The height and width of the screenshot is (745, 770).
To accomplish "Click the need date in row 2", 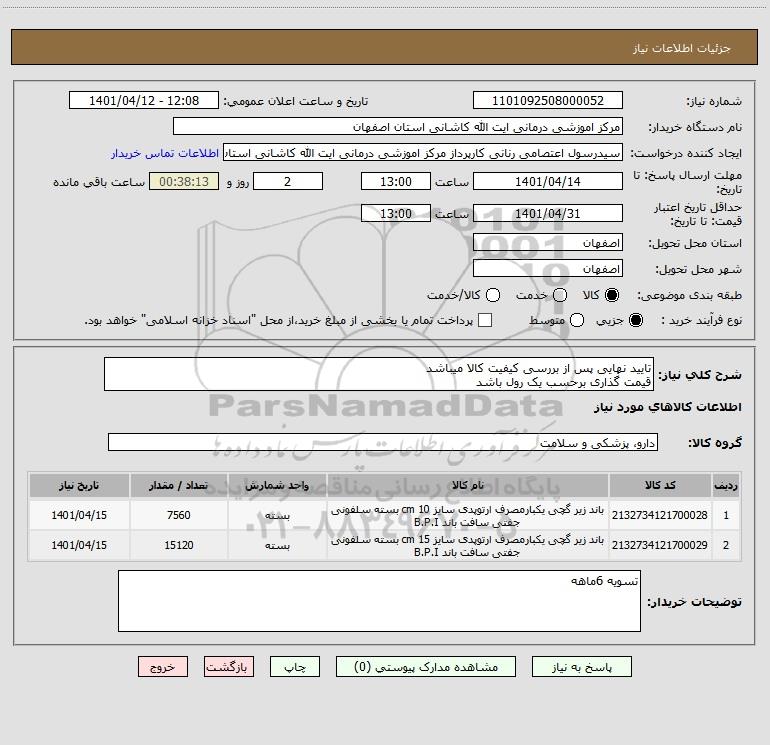I will click(79, 545).
